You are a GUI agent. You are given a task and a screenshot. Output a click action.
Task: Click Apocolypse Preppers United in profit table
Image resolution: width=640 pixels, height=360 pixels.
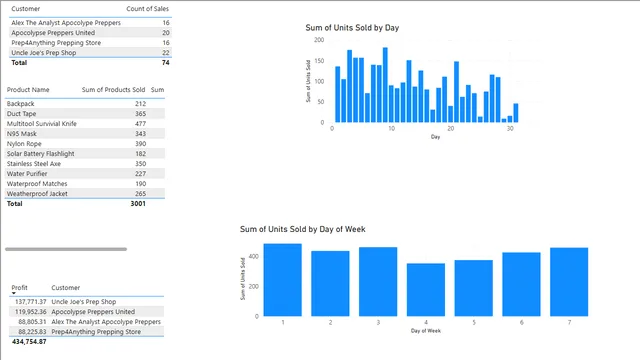tap(93, 311)
